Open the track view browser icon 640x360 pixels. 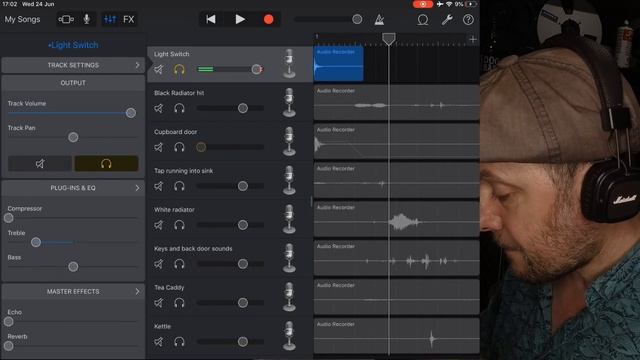[x=66, y=19]
